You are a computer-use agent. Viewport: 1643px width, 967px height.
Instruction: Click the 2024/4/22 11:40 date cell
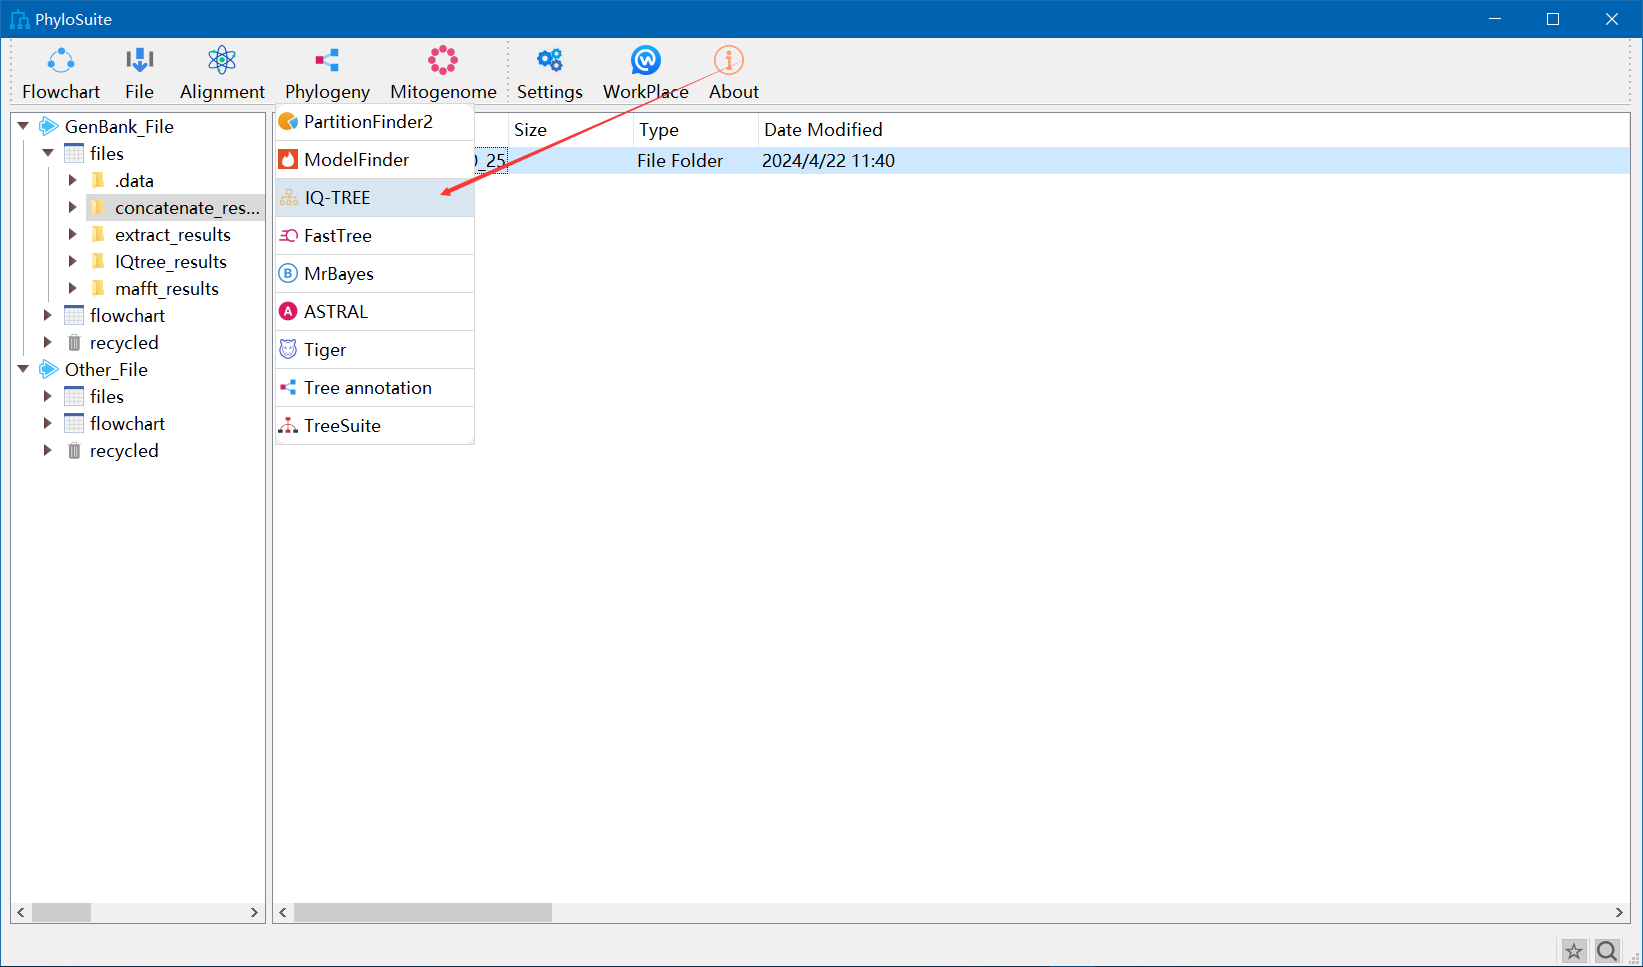click(x=828, y=161)
